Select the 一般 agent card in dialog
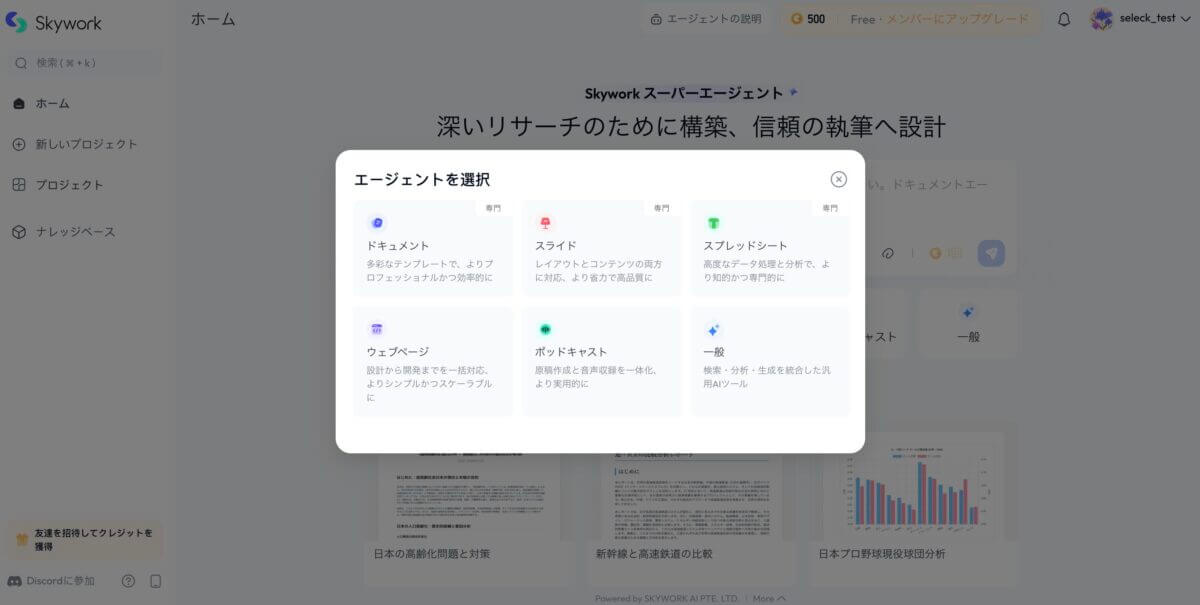This screenshot has height=605, width=1200. point(770,362)
